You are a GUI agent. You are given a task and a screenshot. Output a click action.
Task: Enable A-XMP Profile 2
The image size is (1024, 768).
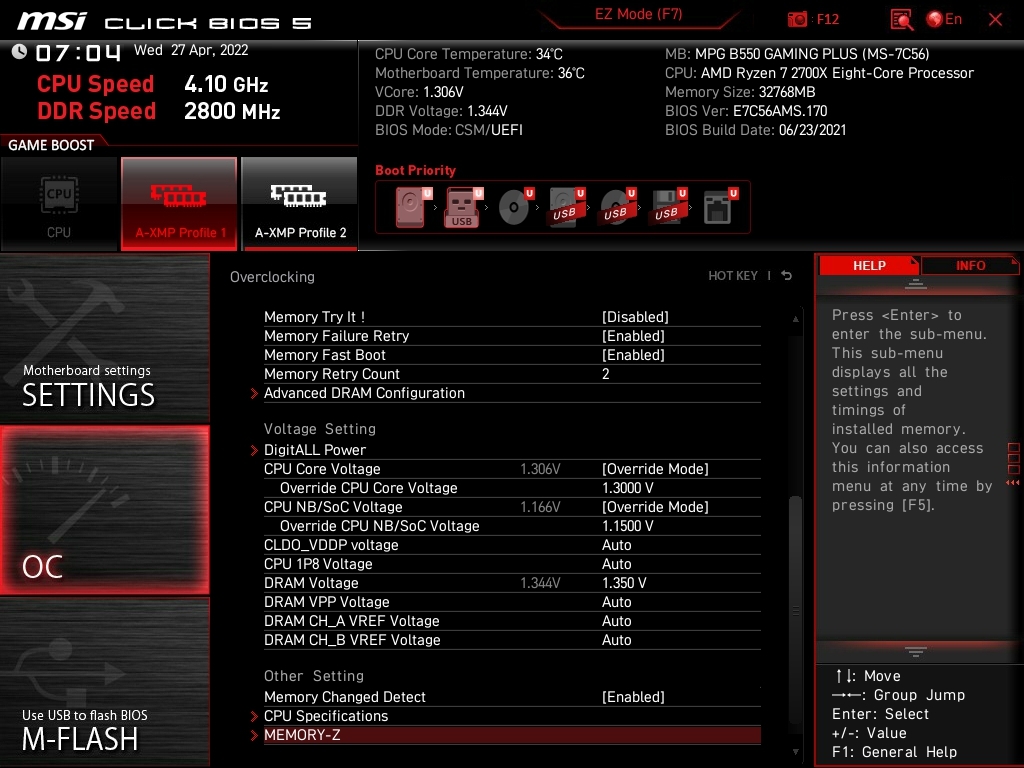300,203
